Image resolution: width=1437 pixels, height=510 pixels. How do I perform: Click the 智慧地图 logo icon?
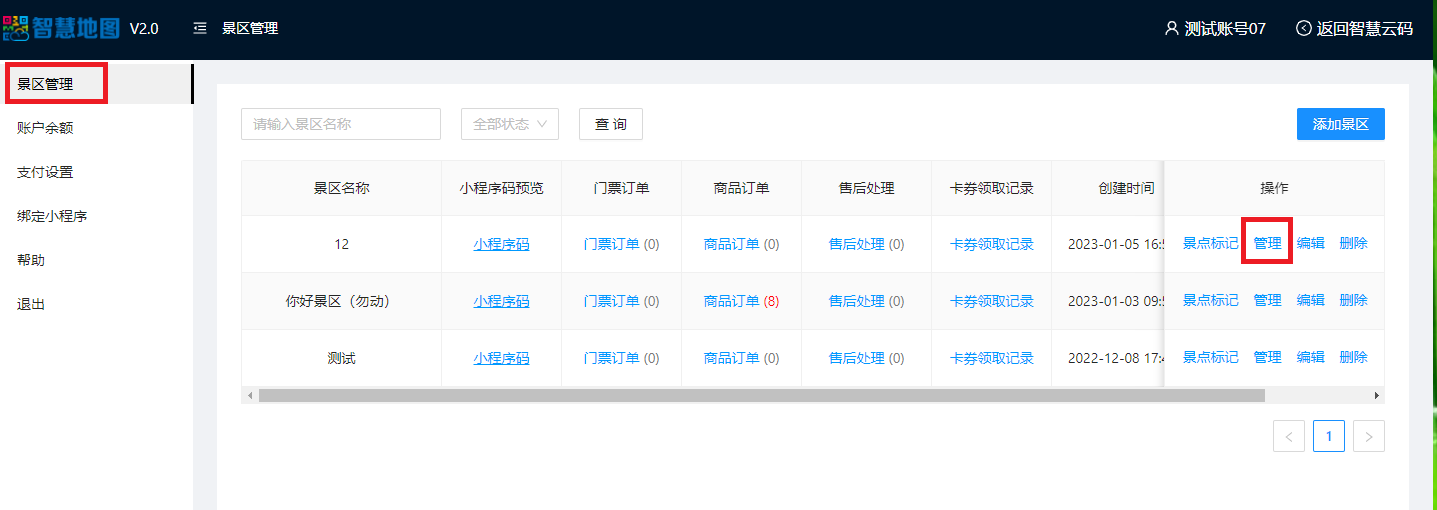tap(17, 28)
